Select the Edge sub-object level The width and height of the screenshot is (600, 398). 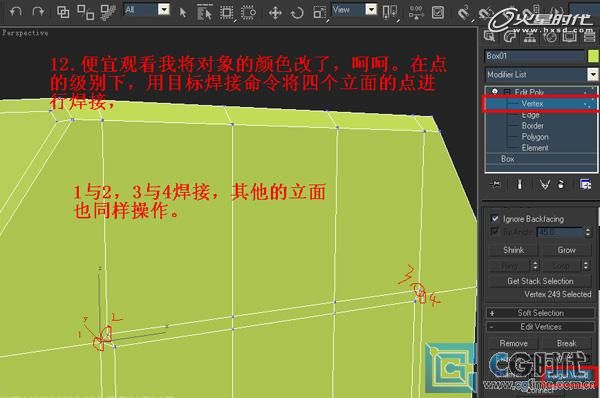[x=530, y=114]
